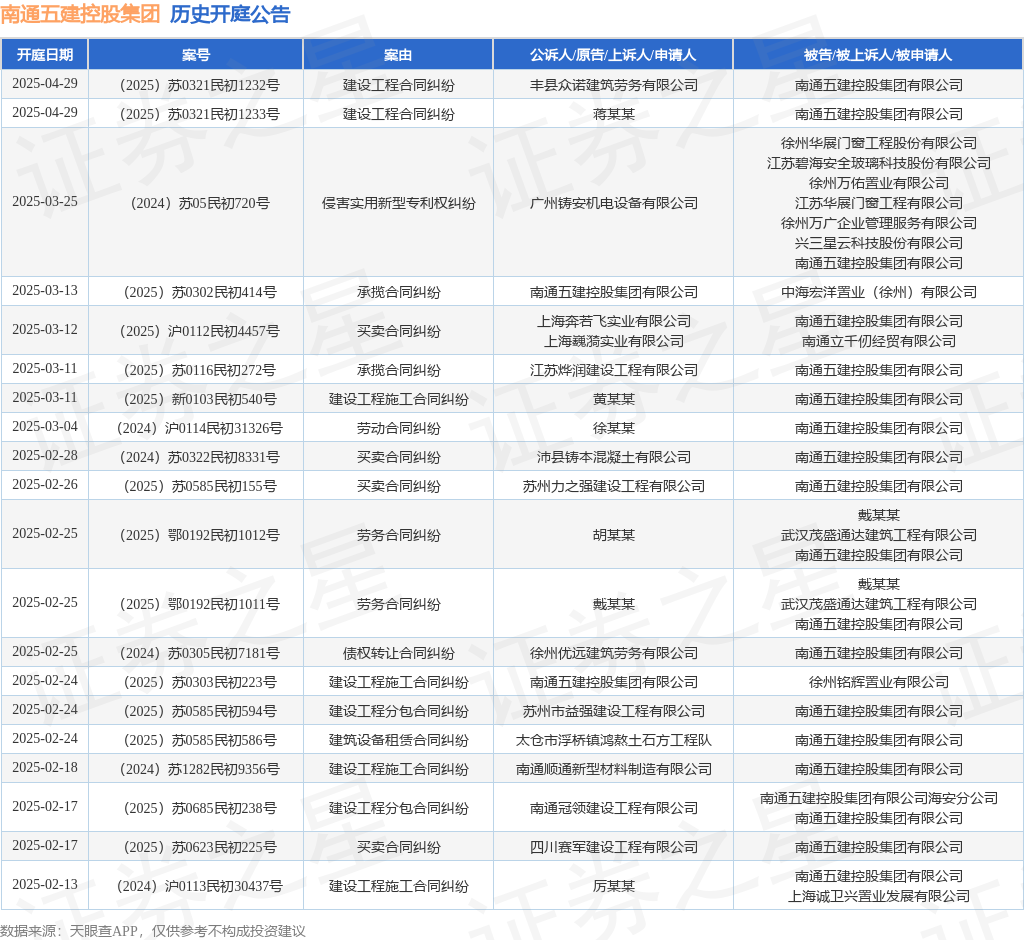Select plaintiff 广州铸安机电设备有限公司
The height and width of the screenshot is (940, 1024).
614,203
